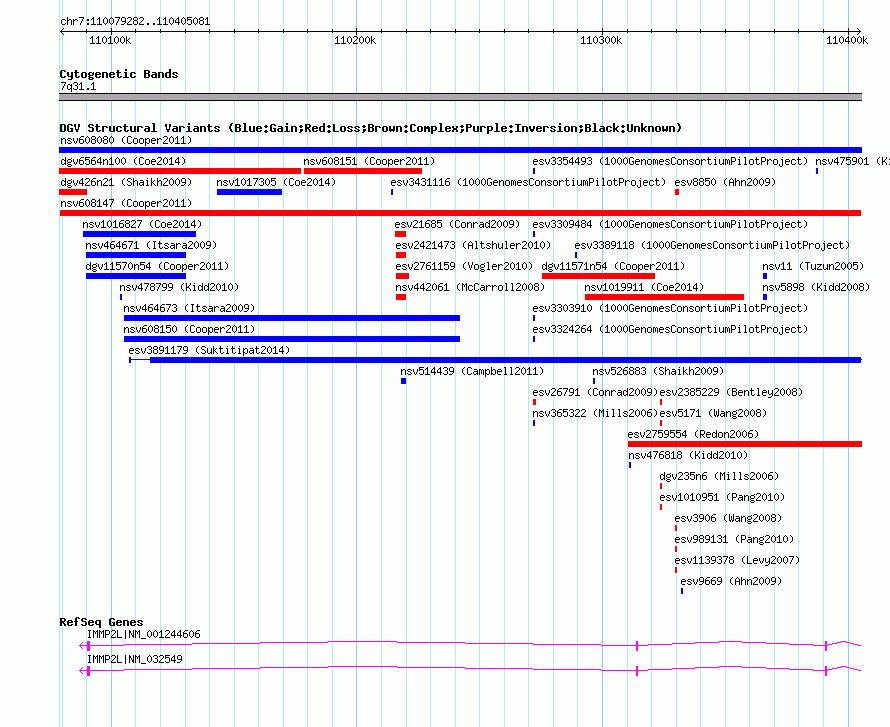Open the dgv6564n100 (Coe2014) variant
This screenshot has height=727, width=890.
pos(123,161)
